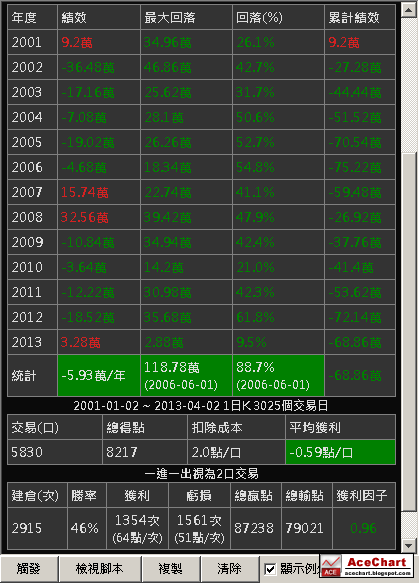419x583 pixels.
Task: Click the -17.16萬 performance cell
Action: coord(99,92)
